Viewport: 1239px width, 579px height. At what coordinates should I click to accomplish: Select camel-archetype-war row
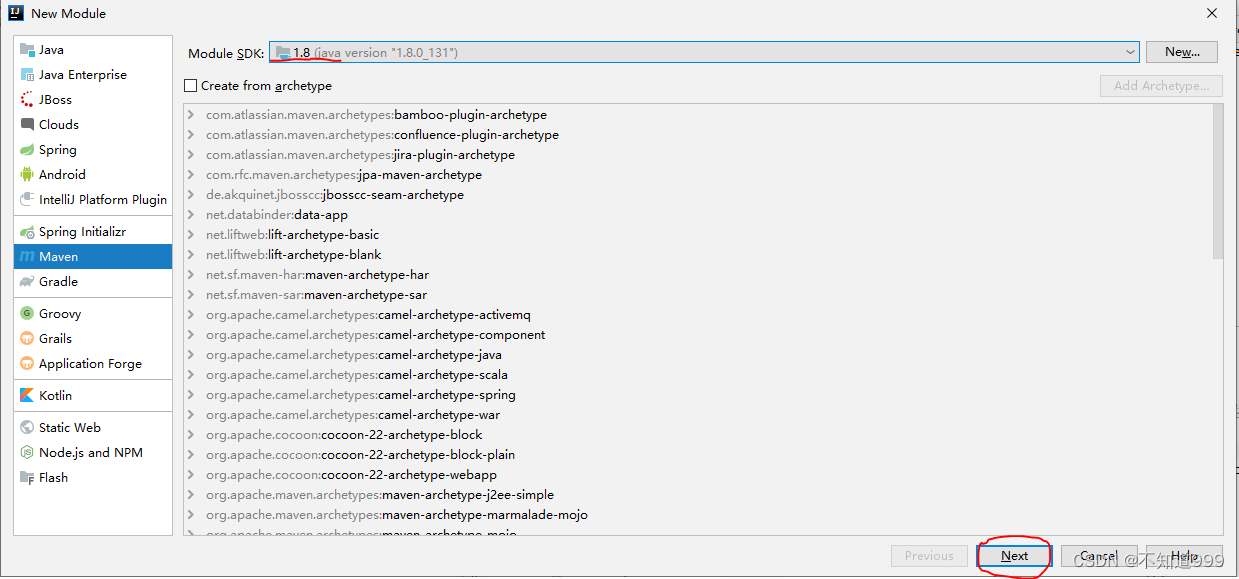click(697, 415)
